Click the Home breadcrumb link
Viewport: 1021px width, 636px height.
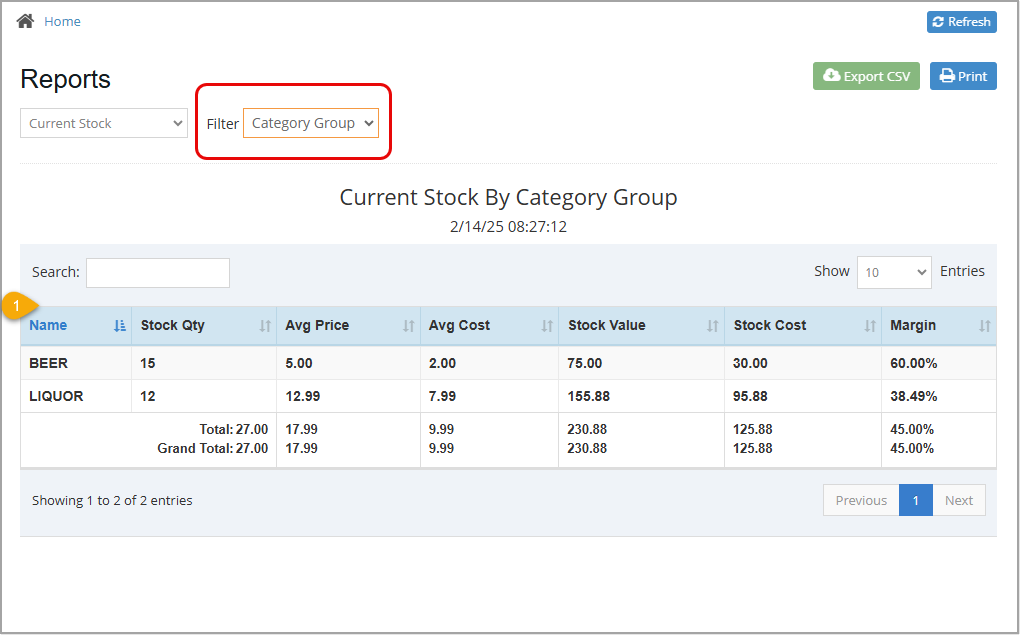point(62,20)
